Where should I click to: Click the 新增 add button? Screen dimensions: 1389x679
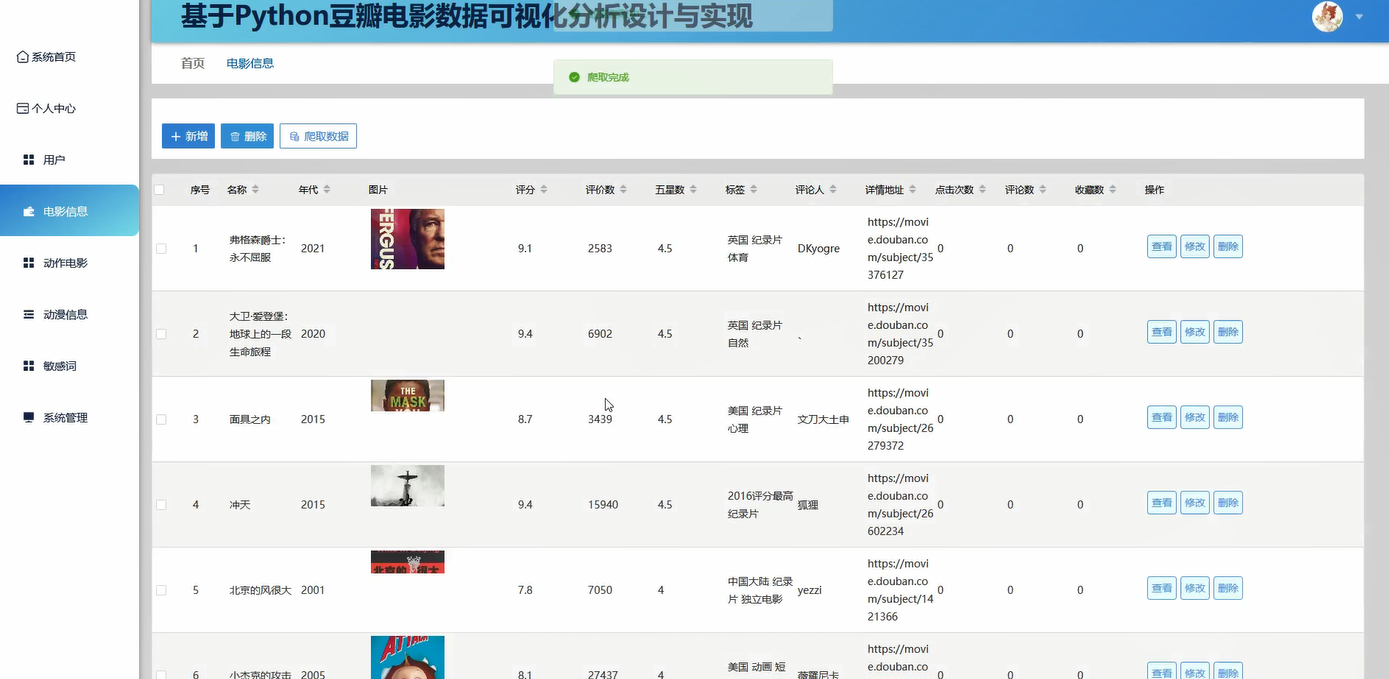(x=188, y=136)
